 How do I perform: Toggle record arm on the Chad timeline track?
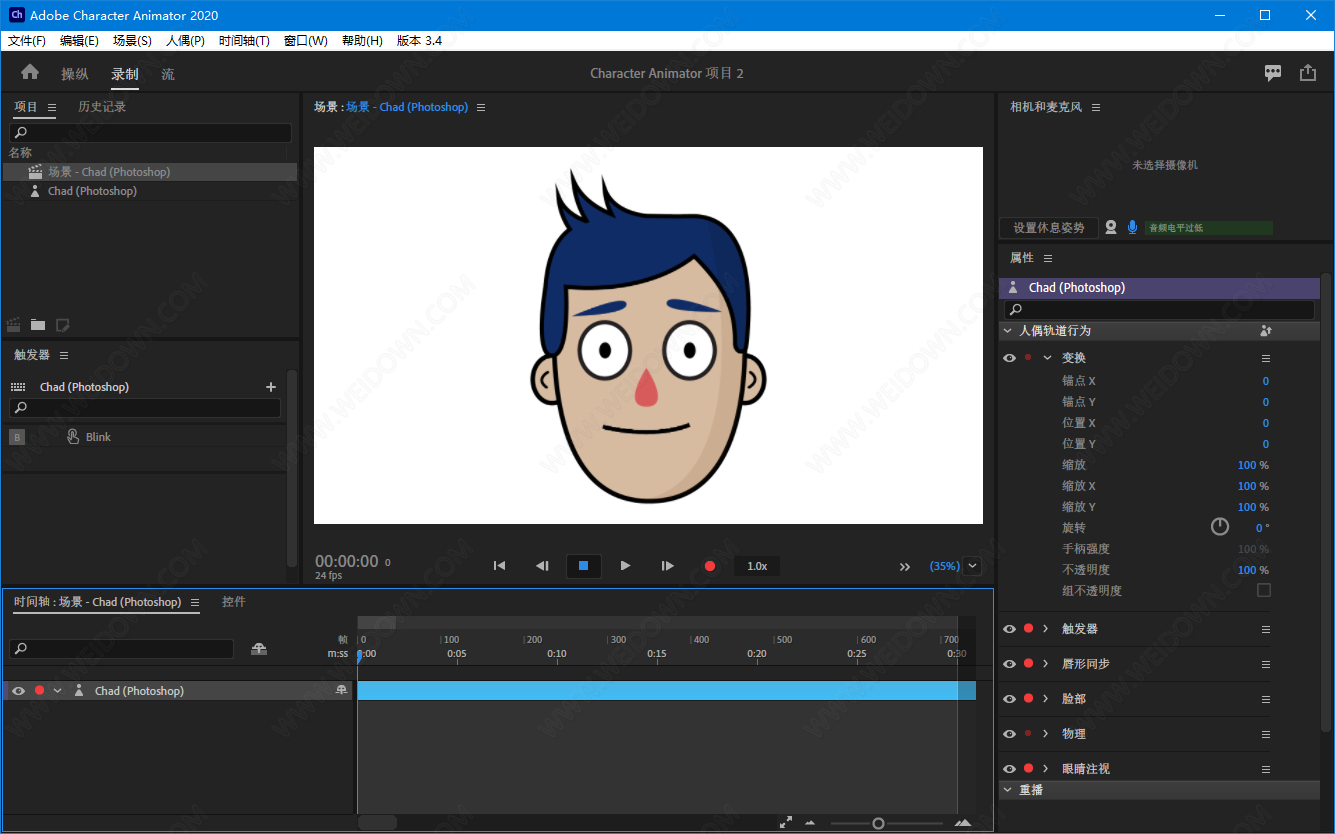coord(40,690)
